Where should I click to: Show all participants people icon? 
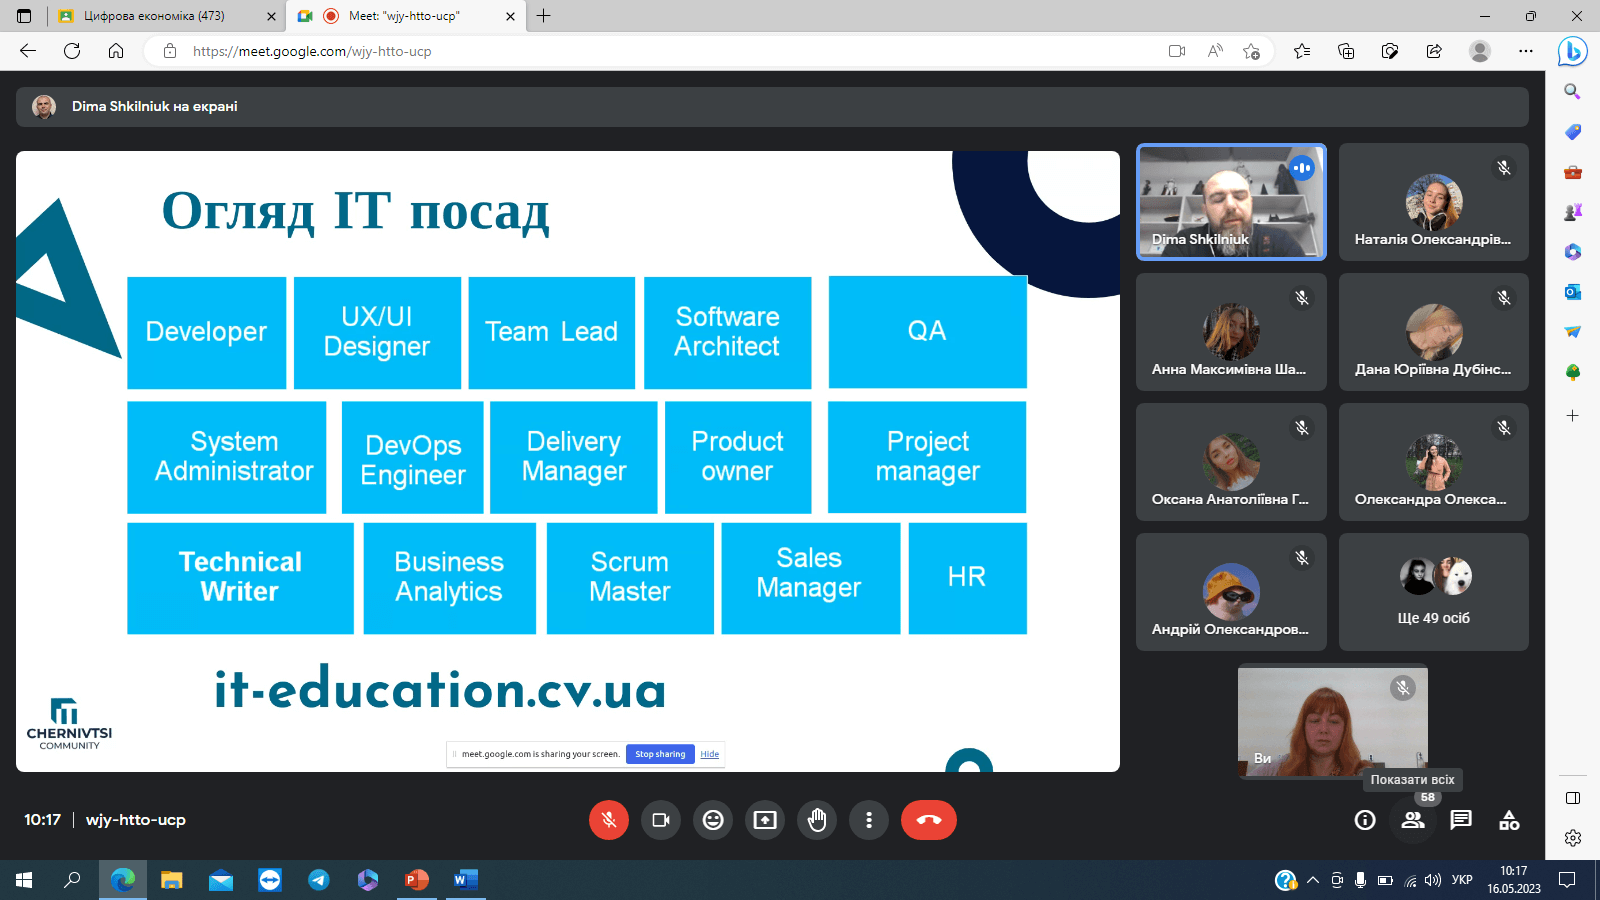(x=1413, y=820)
